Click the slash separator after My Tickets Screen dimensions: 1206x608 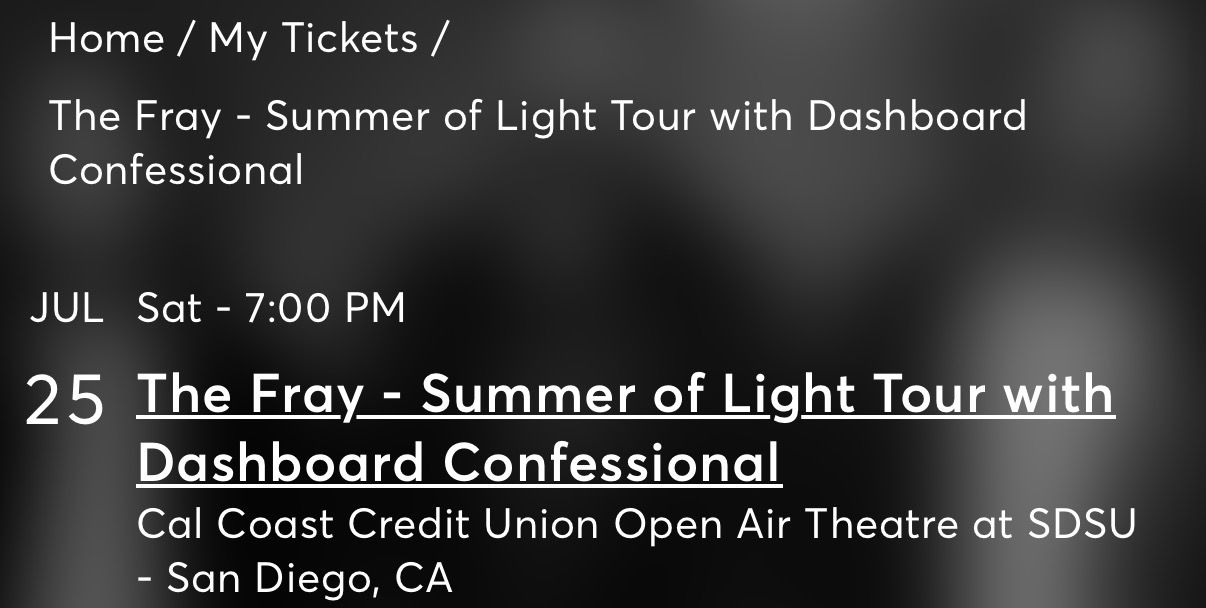tap(439, 39)
